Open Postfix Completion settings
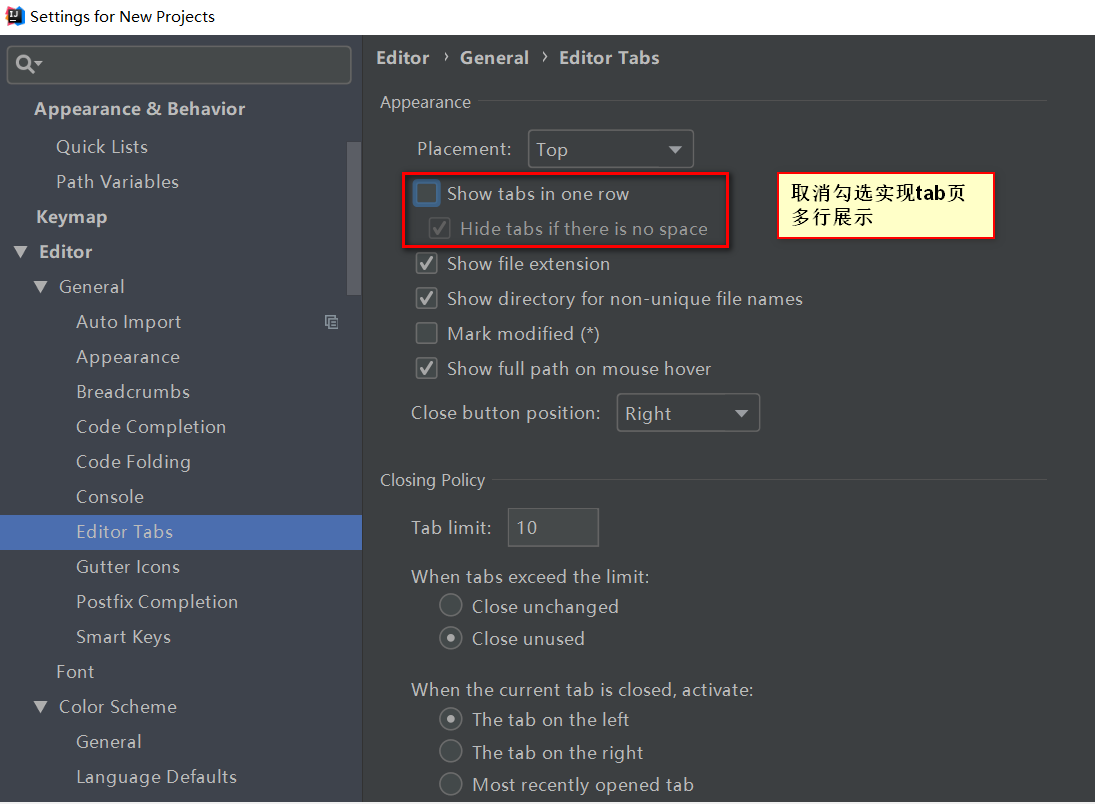 [x=157, y=601]
